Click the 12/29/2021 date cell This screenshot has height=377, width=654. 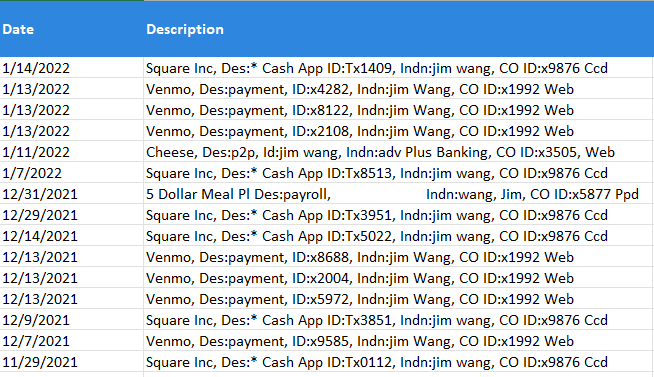pos(71,214)
